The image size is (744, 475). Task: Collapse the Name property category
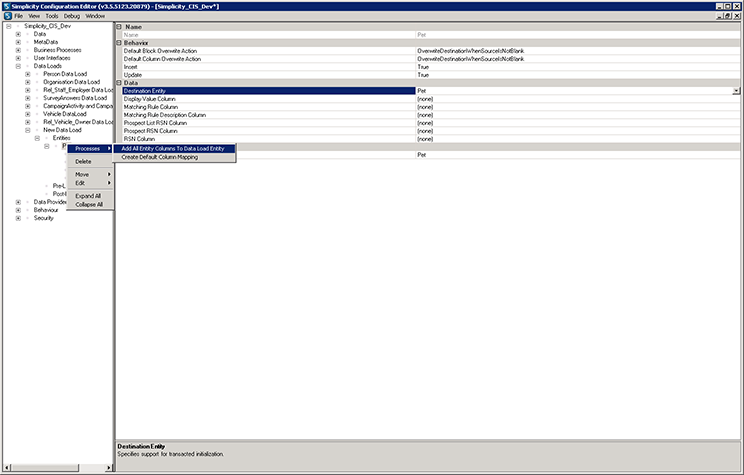[x=119, y=27]
